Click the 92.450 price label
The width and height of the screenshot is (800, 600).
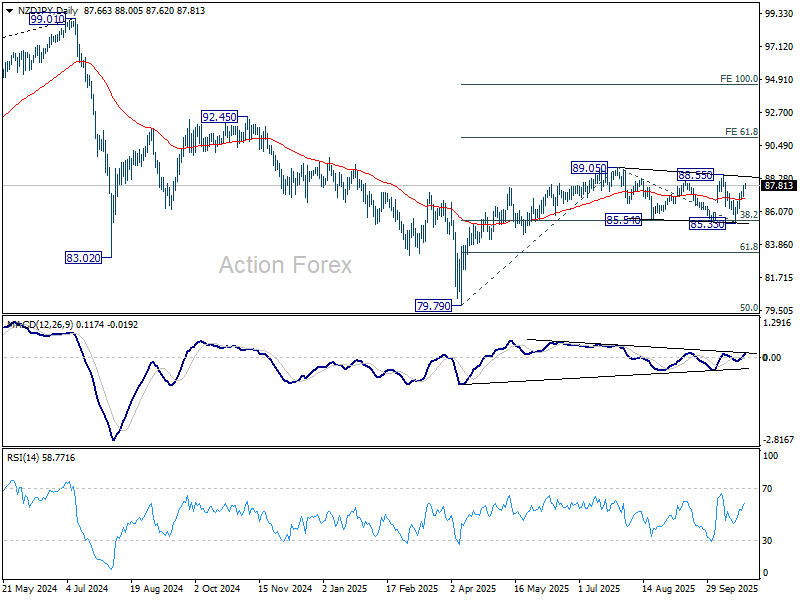[219, 117]
